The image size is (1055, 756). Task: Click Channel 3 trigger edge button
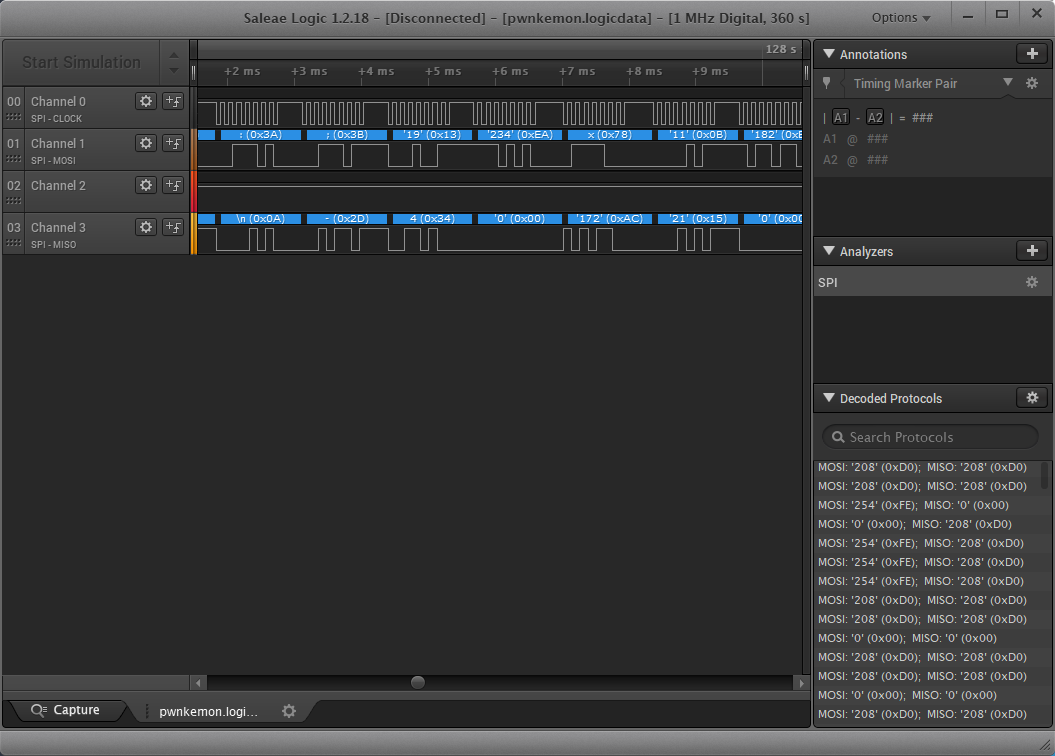[x=173, y=227]
